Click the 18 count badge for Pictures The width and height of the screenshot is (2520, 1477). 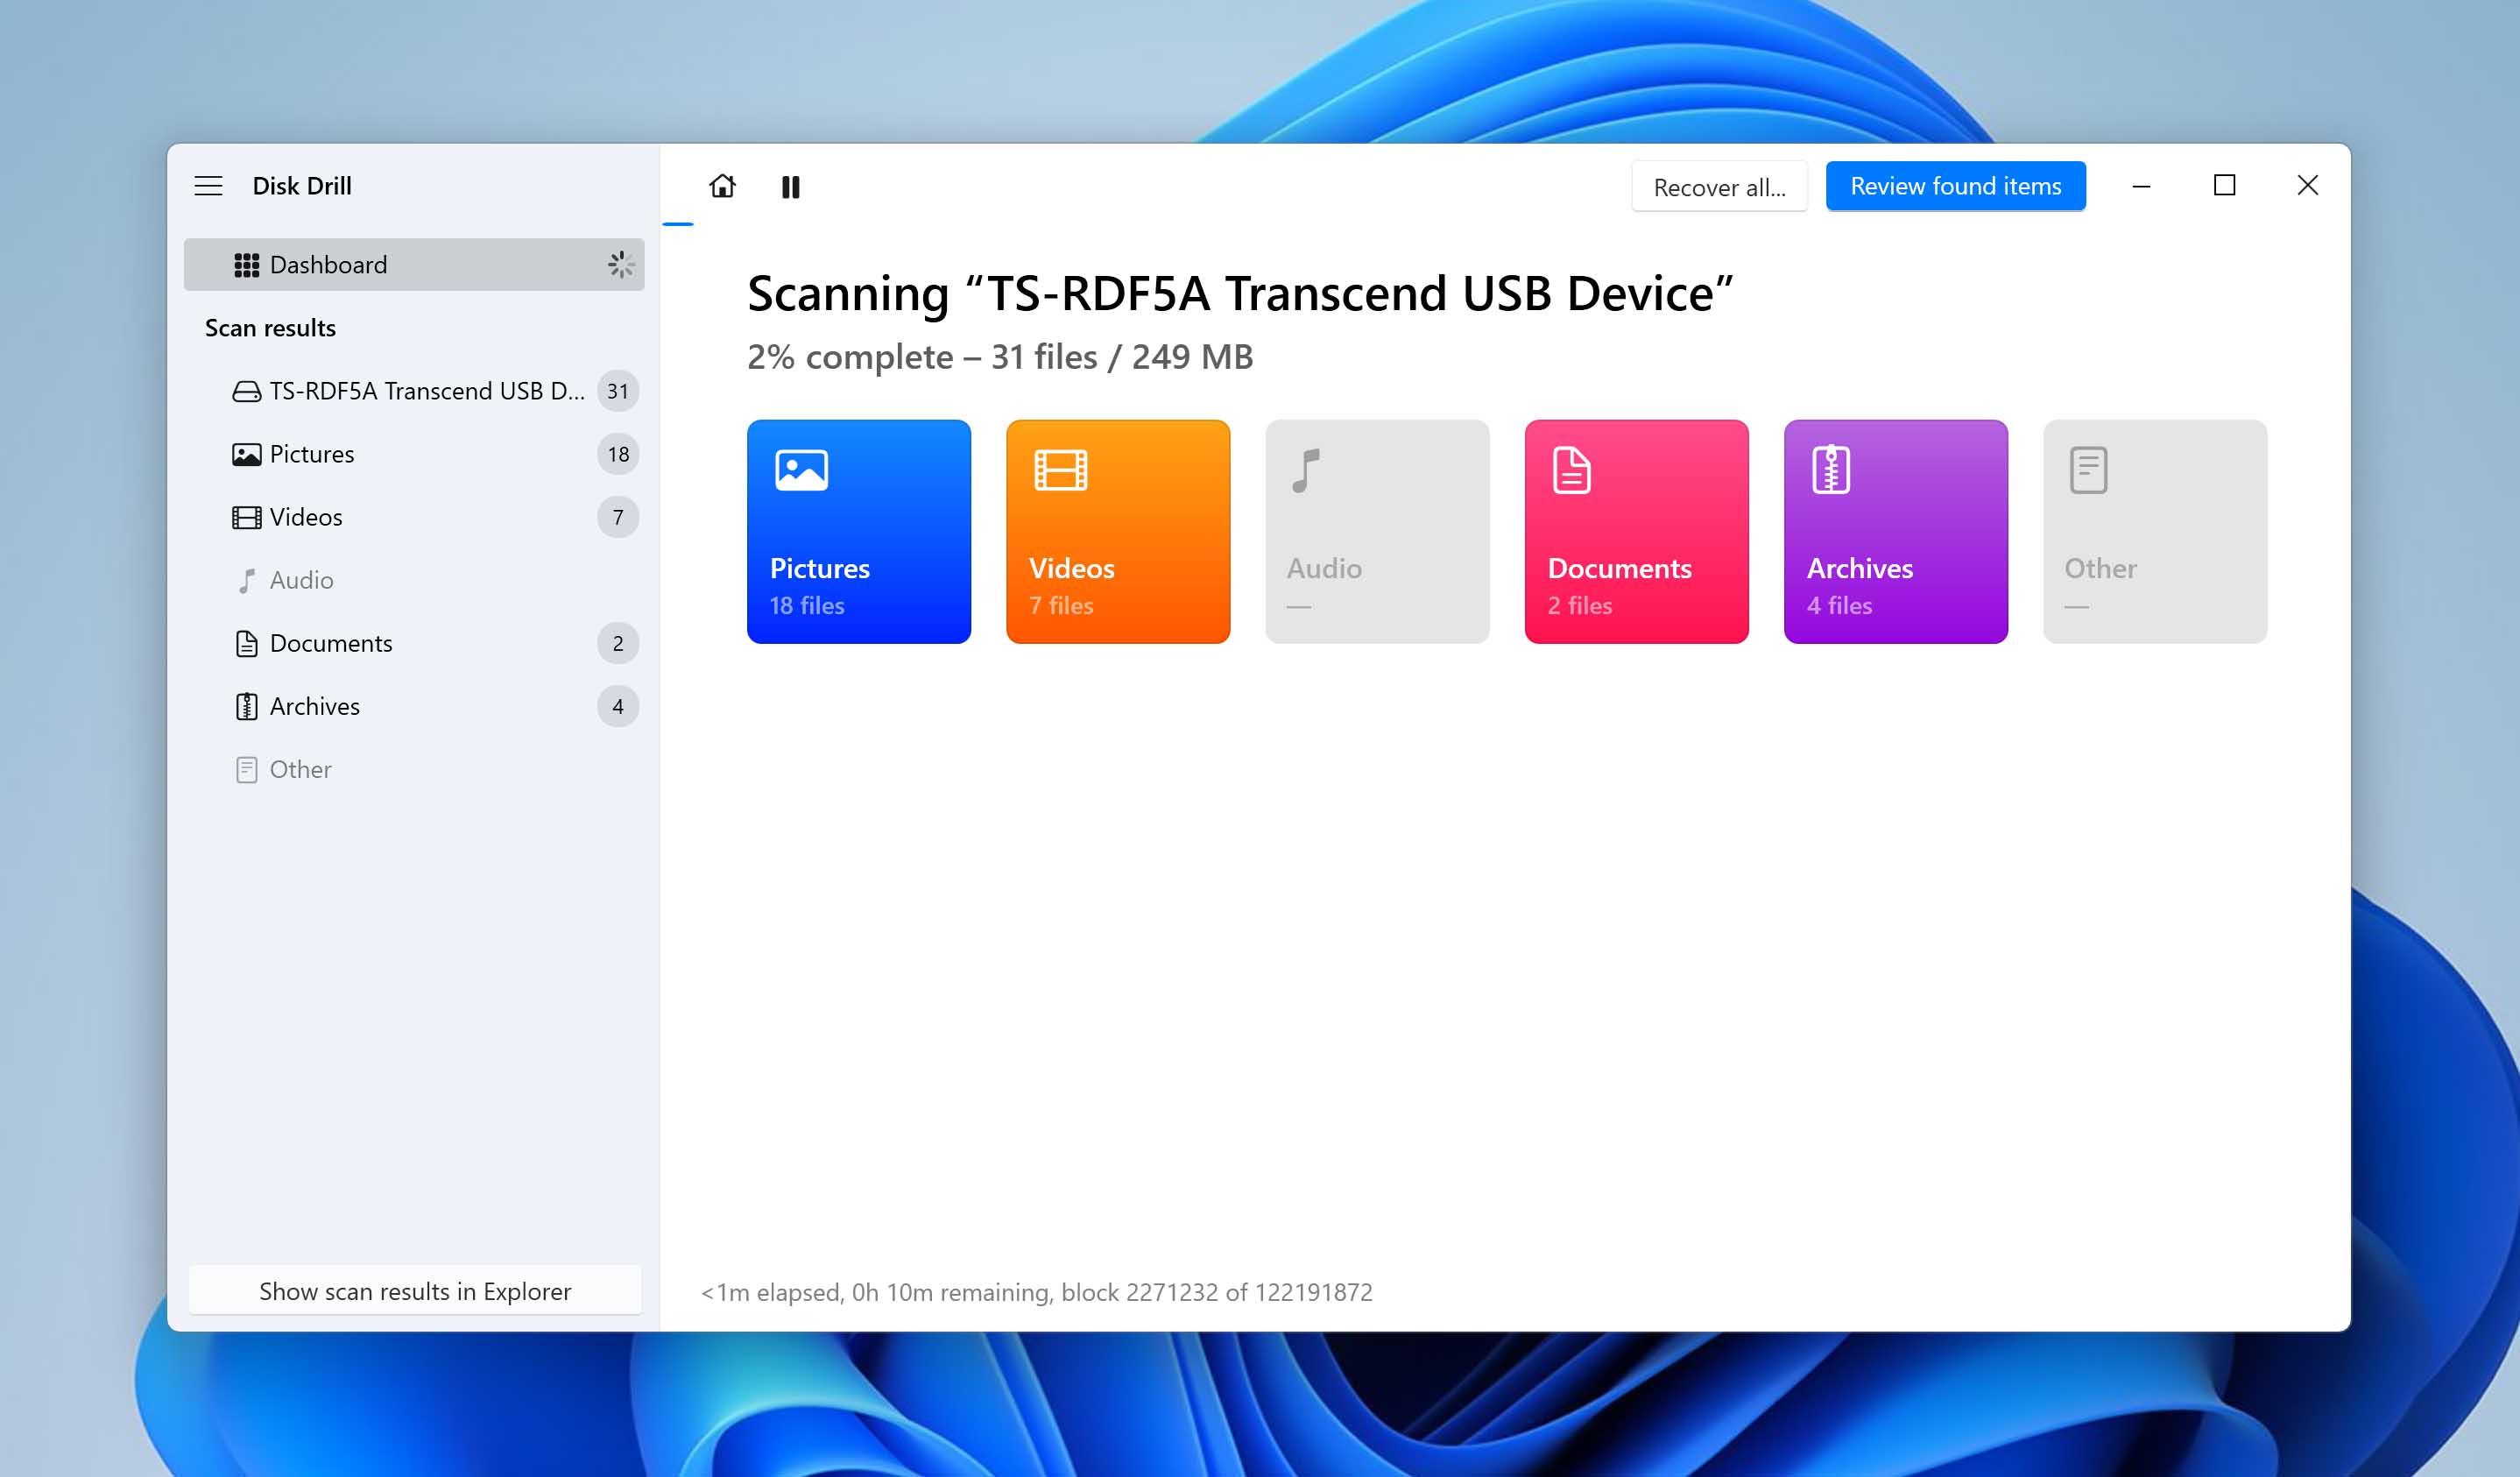click(618, 454)
